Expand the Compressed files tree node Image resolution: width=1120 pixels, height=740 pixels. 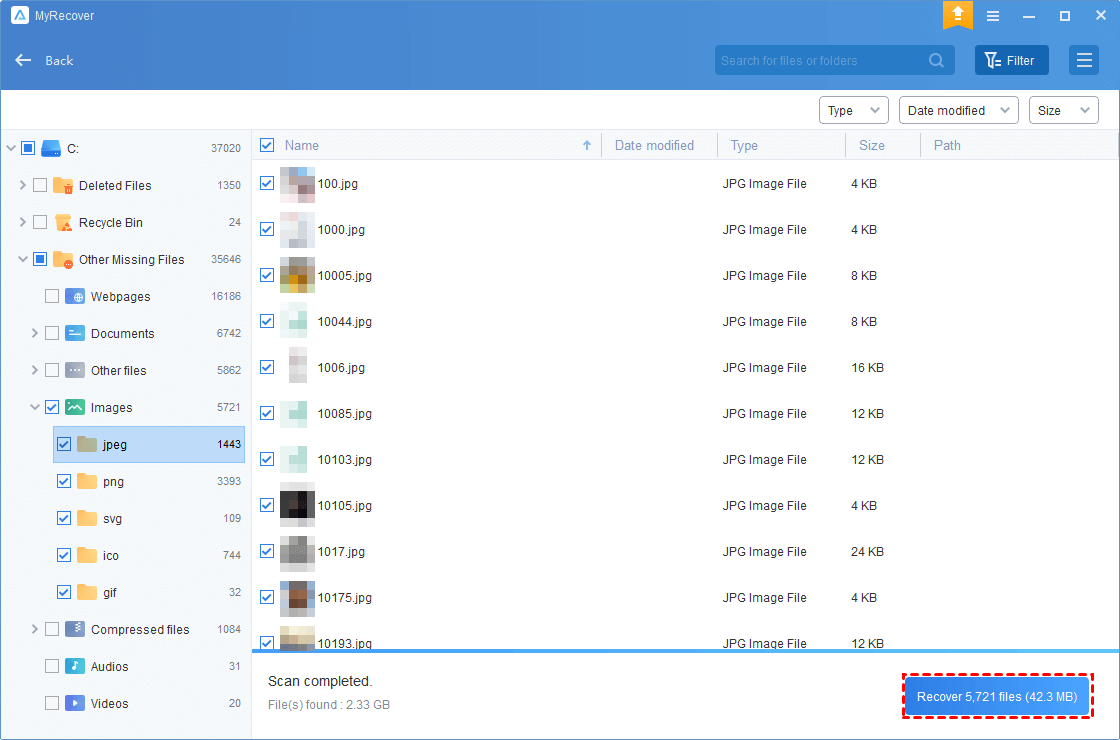point(35,629)
